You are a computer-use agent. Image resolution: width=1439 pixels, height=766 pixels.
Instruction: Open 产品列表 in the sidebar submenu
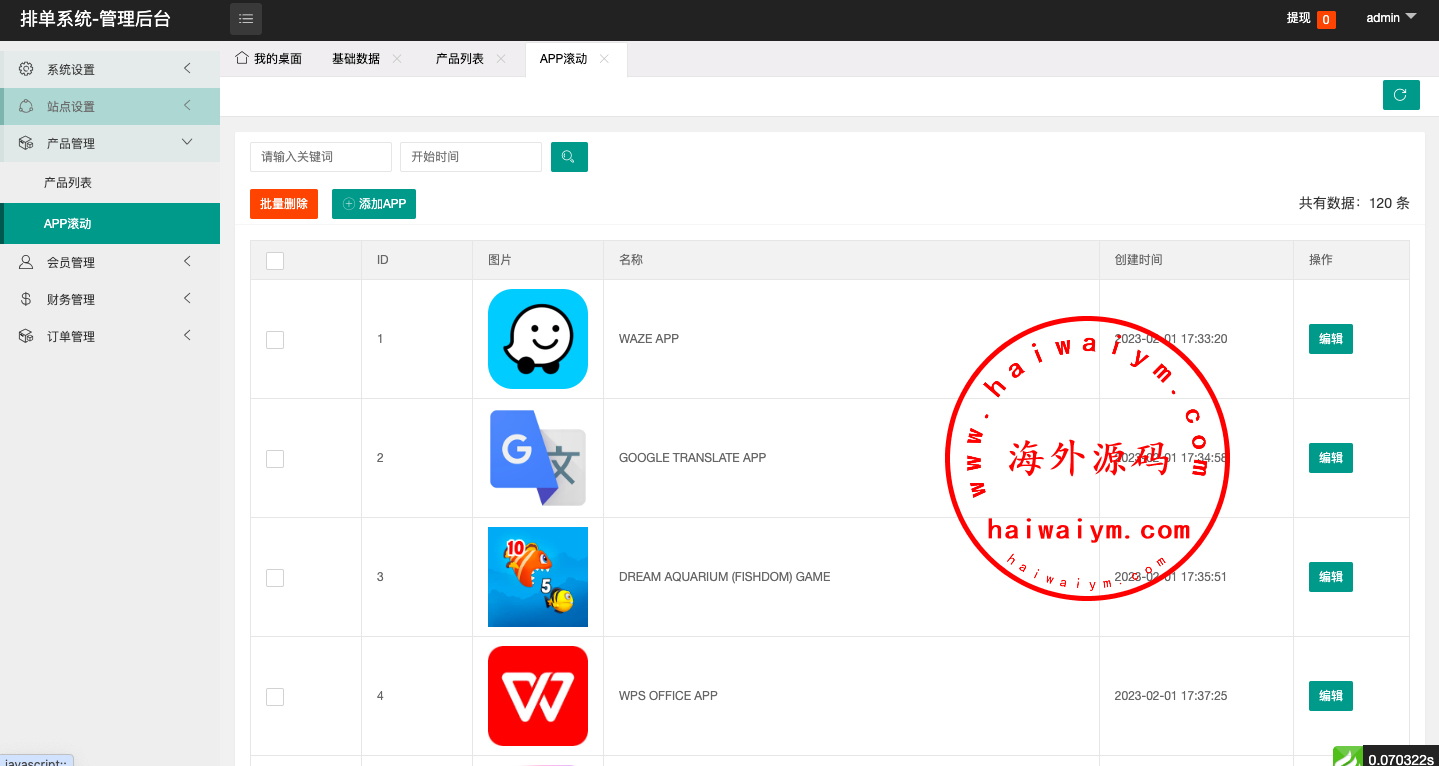[x=68, y=183]
